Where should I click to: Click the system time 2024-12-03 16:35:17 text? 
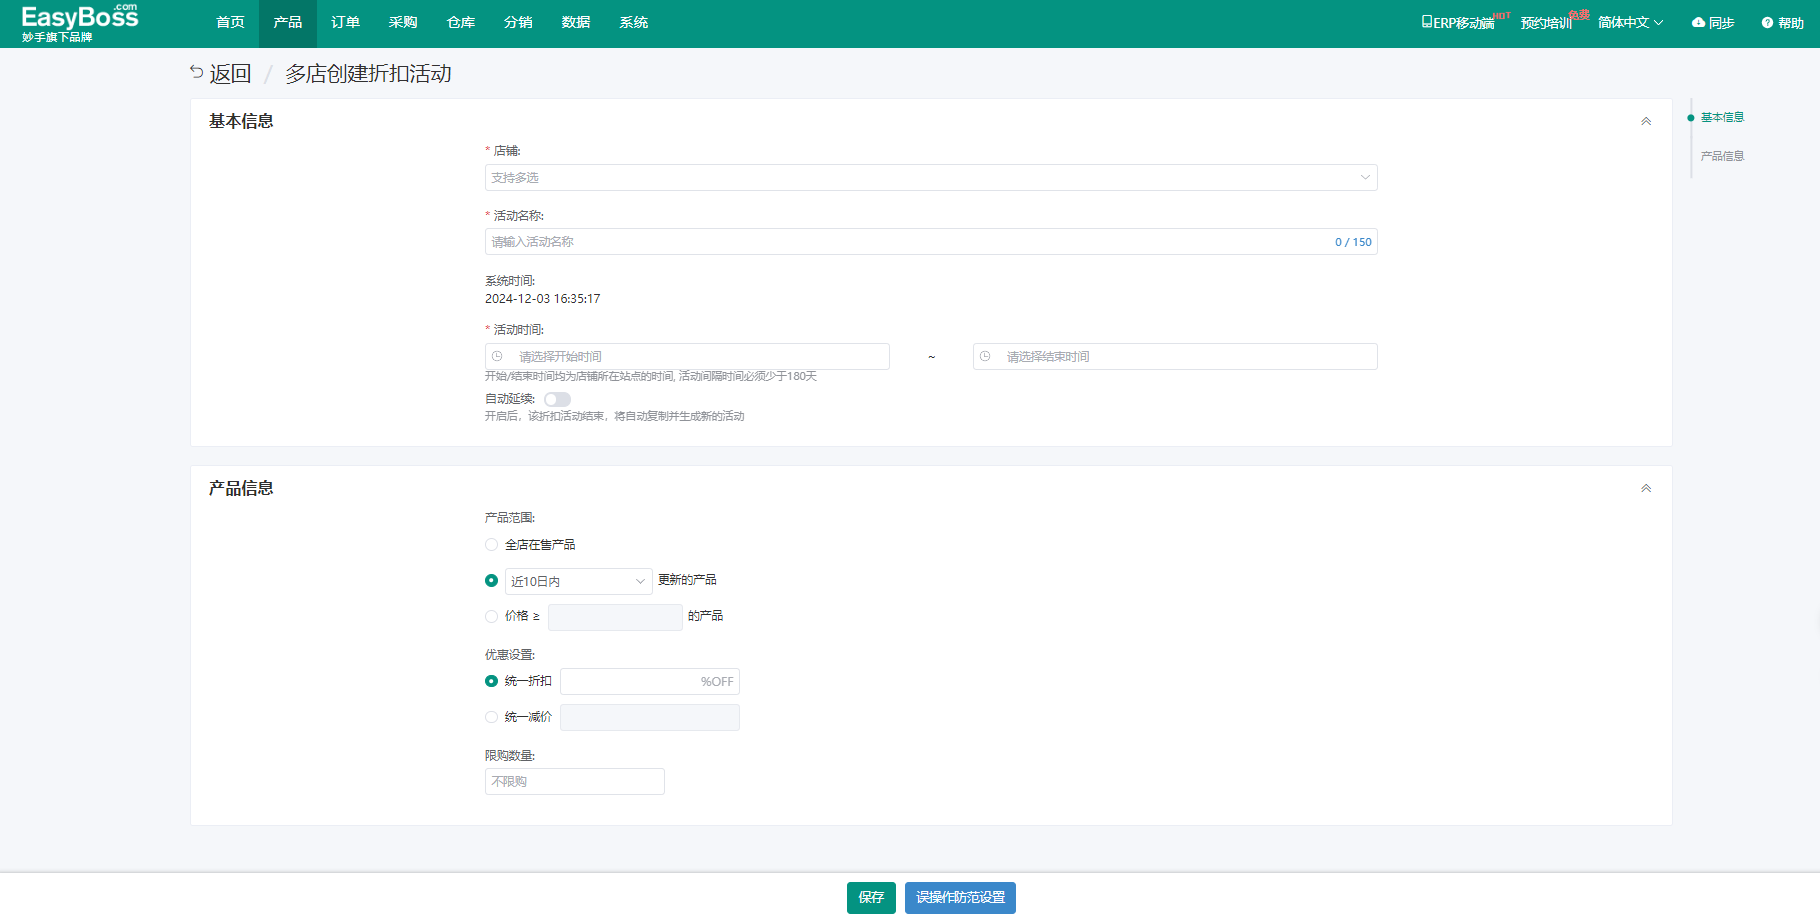pos(543,299)
